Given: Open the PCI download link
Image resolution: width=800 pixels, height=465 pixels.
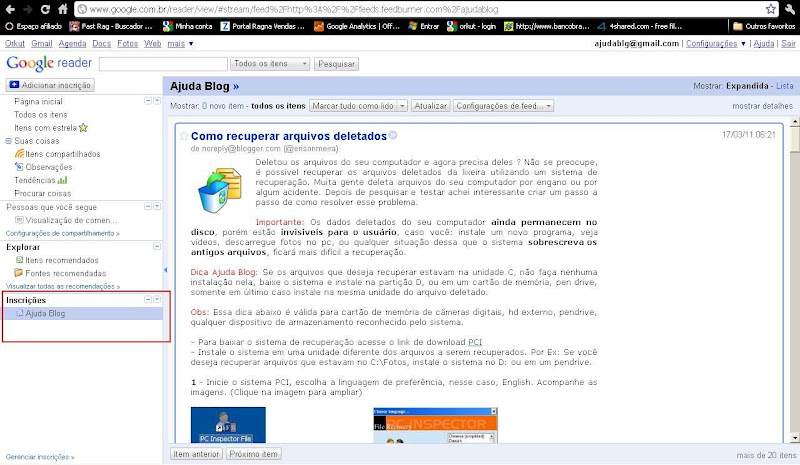Looking at the screenshot, I should pos(475,342).
